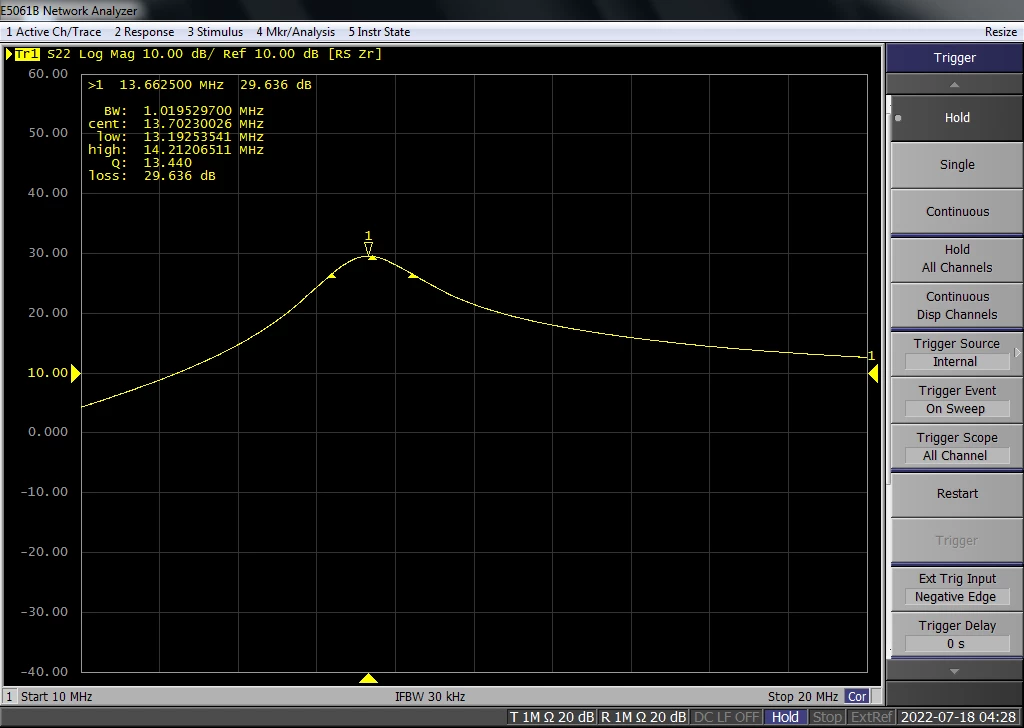Change Trigger Scope All Channel setting
The height and width of the screenshot is (728, 1024).
point(957,447)
